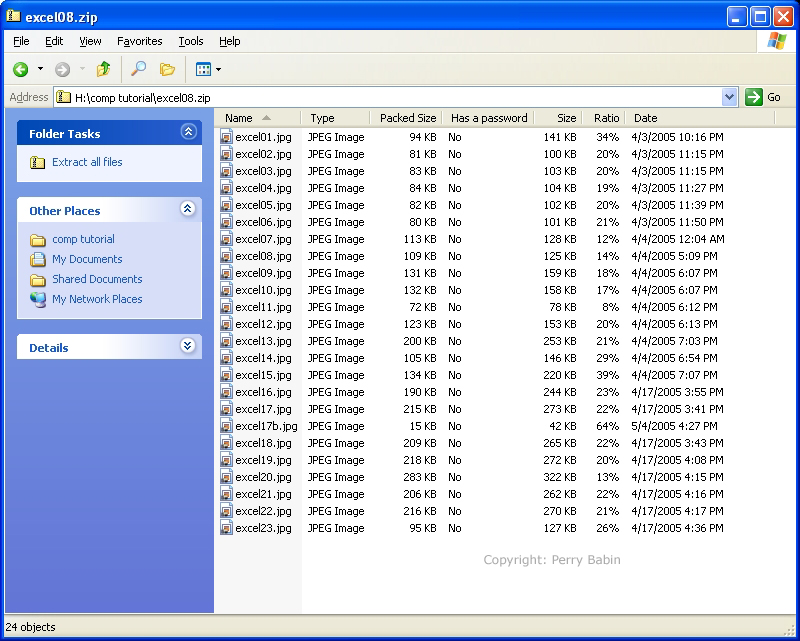This screenshot has height=641, width=800.
Task: Select the excel01.jpg file icon
Action: 226,137
